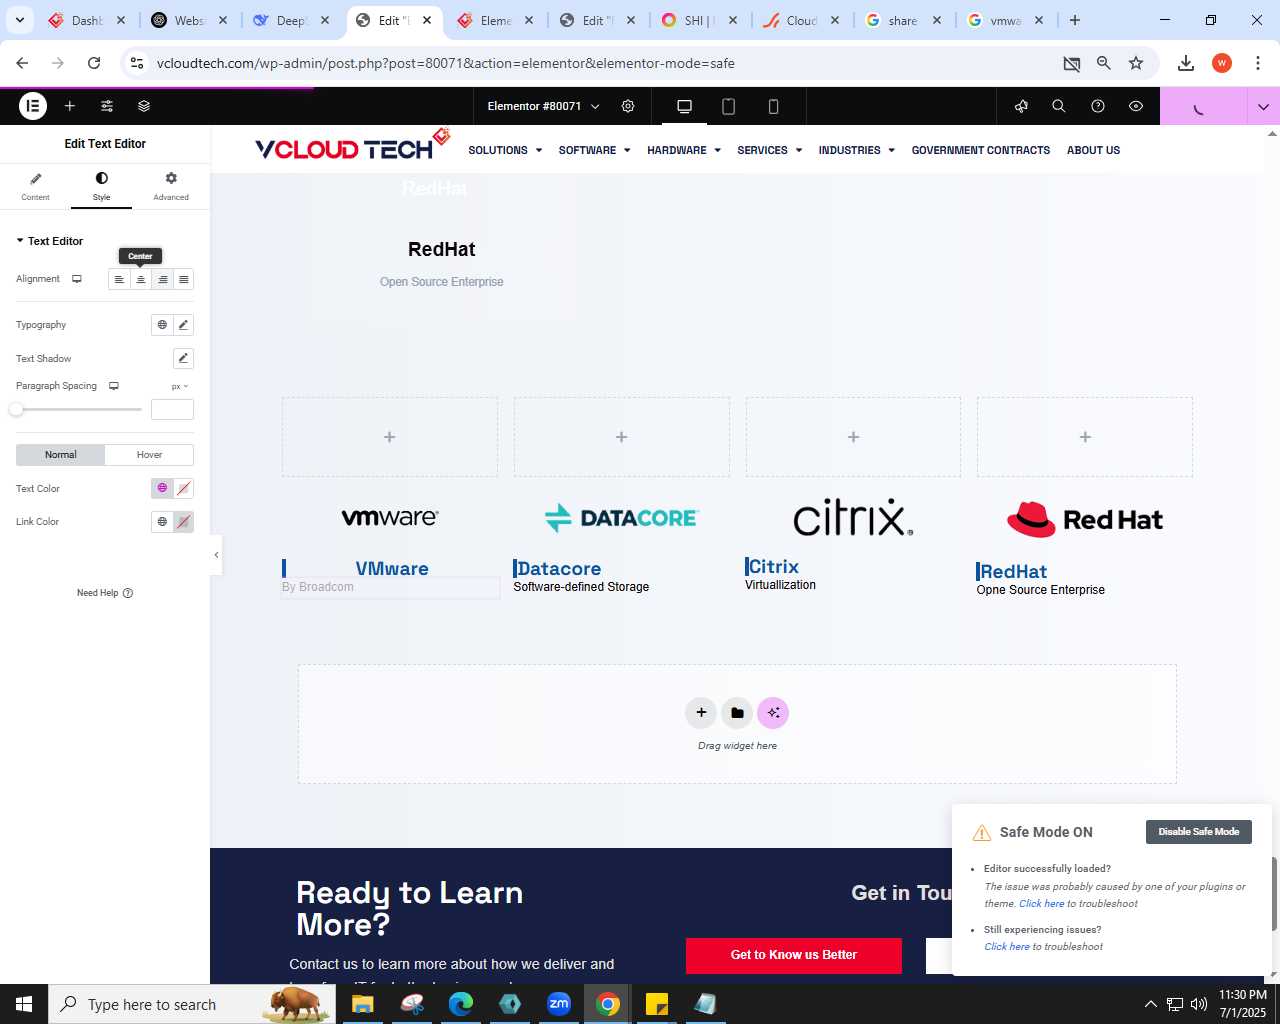Click Paragraph Spacing value input field
This screenshot has height=1024, width=1280.
click(172, 409)
